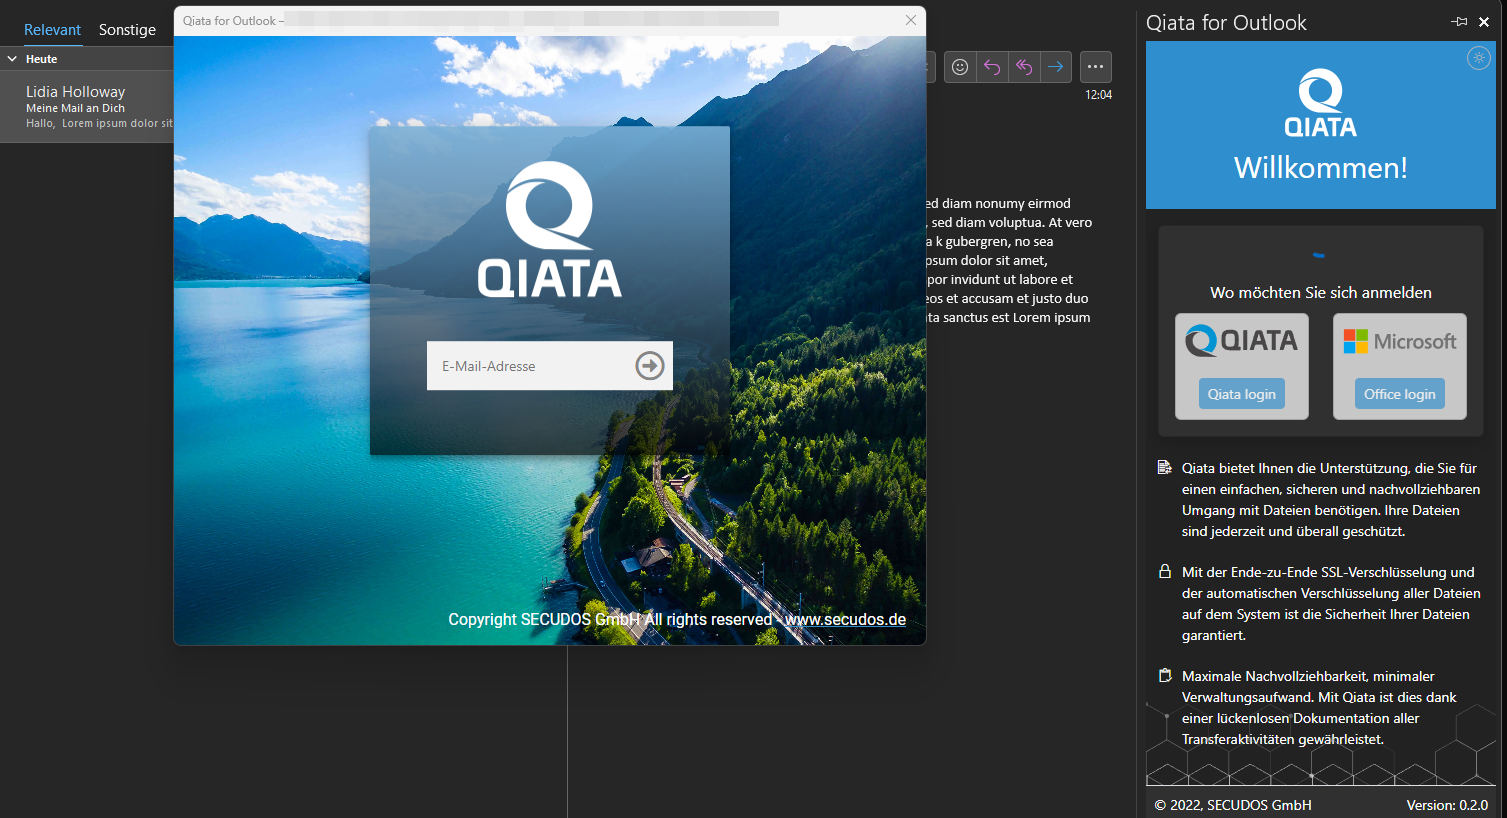1507x818 pixels.
Task: Collapse the Heute message group
Action: click(x=11, y=58)
